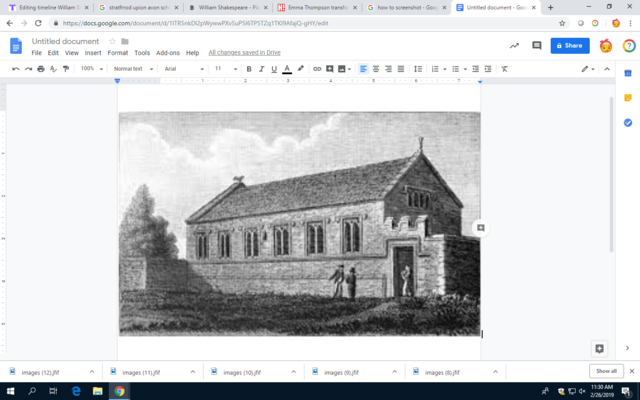Open Google Calendar side panel
Viewport: 640px width, 400px height.
(x=628, y=73)
